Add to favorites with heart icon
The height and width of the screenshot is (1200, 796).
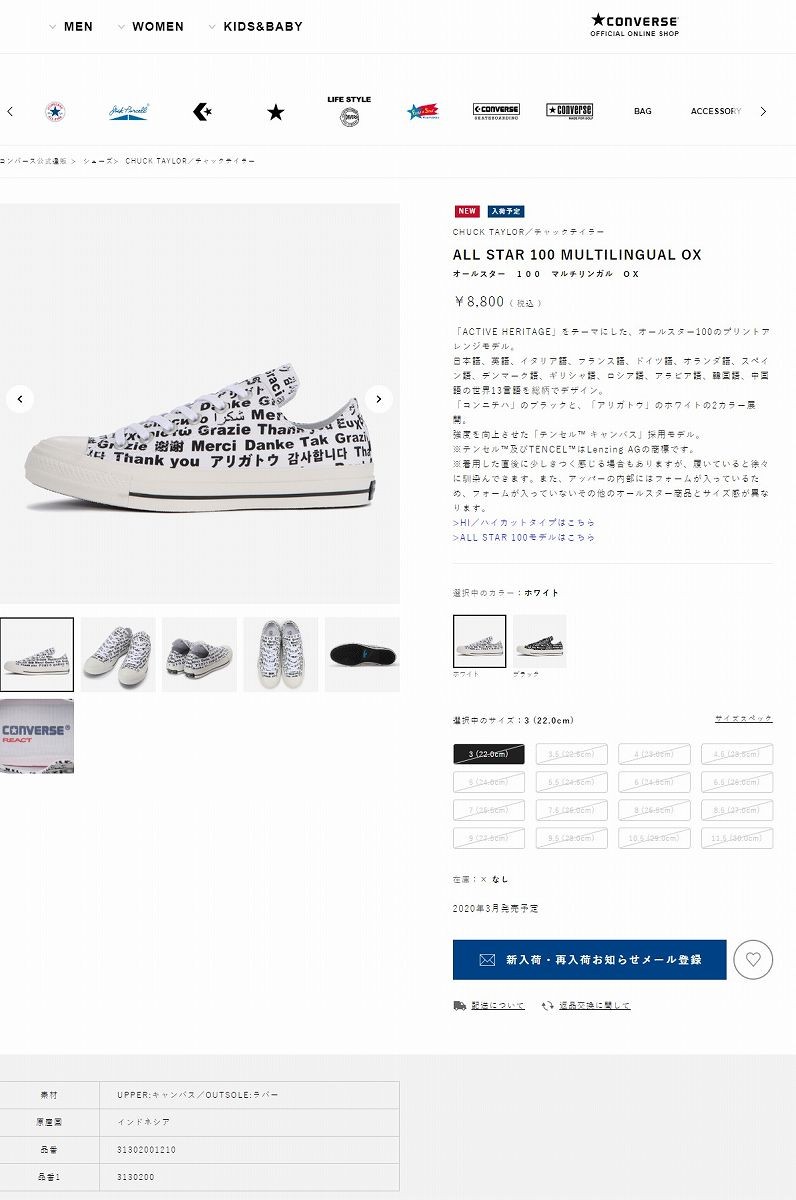753,960
